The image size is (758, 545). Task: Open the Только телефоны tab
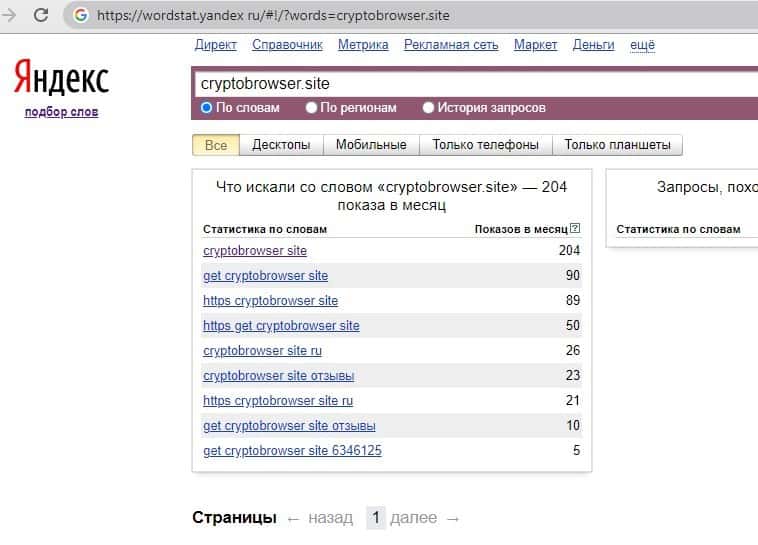click(x=485, y=145)
